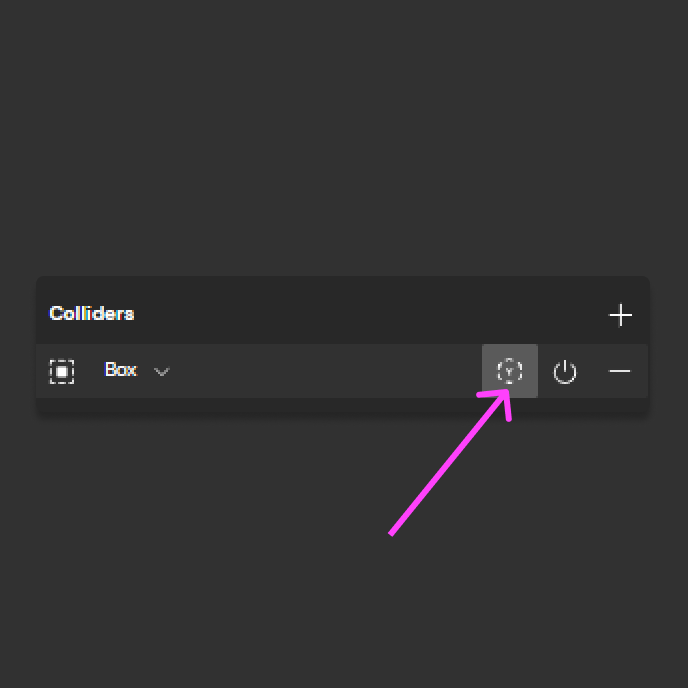Open the Box collider type dropdown
688x688 pixels.
pyautogui.click(x=137, y=370)
